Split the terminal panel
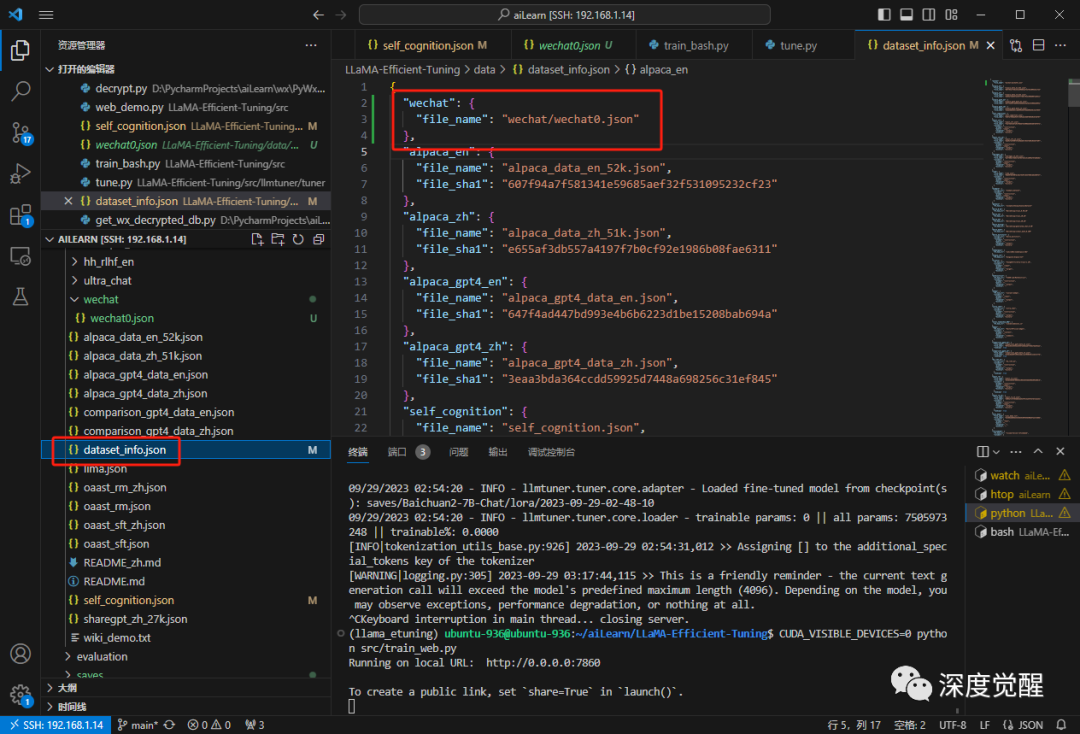 [x=983, y=452]
